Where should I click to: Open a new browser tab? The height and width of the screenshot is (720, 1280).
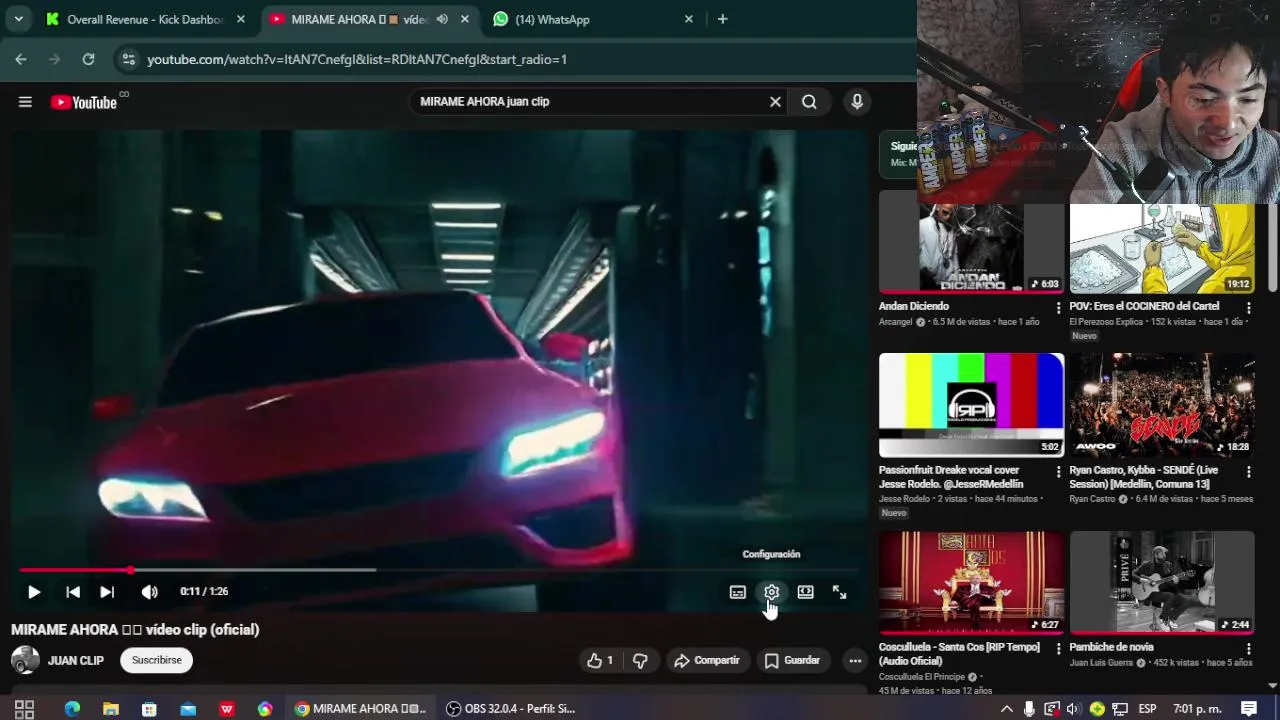point(723,19)
